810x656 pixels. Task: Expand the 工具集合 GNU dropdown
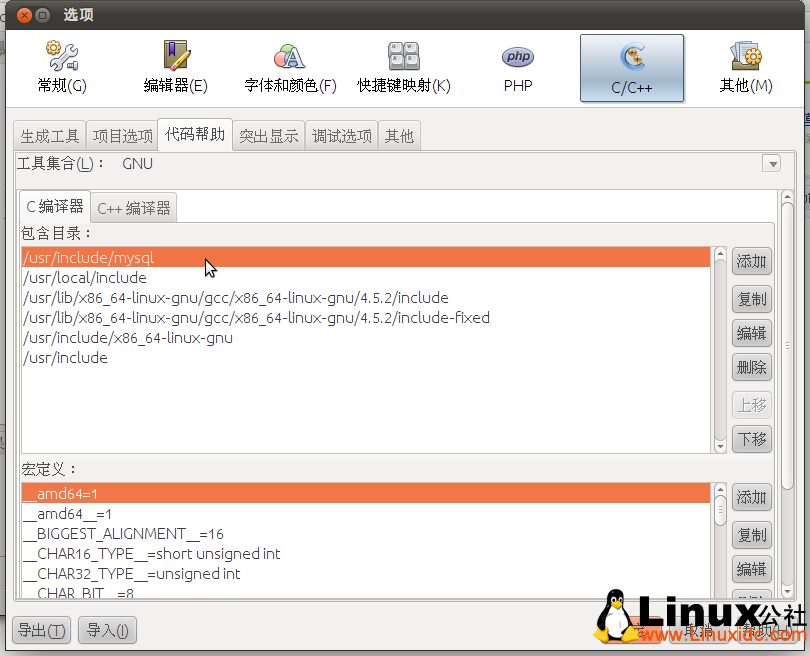770,163
